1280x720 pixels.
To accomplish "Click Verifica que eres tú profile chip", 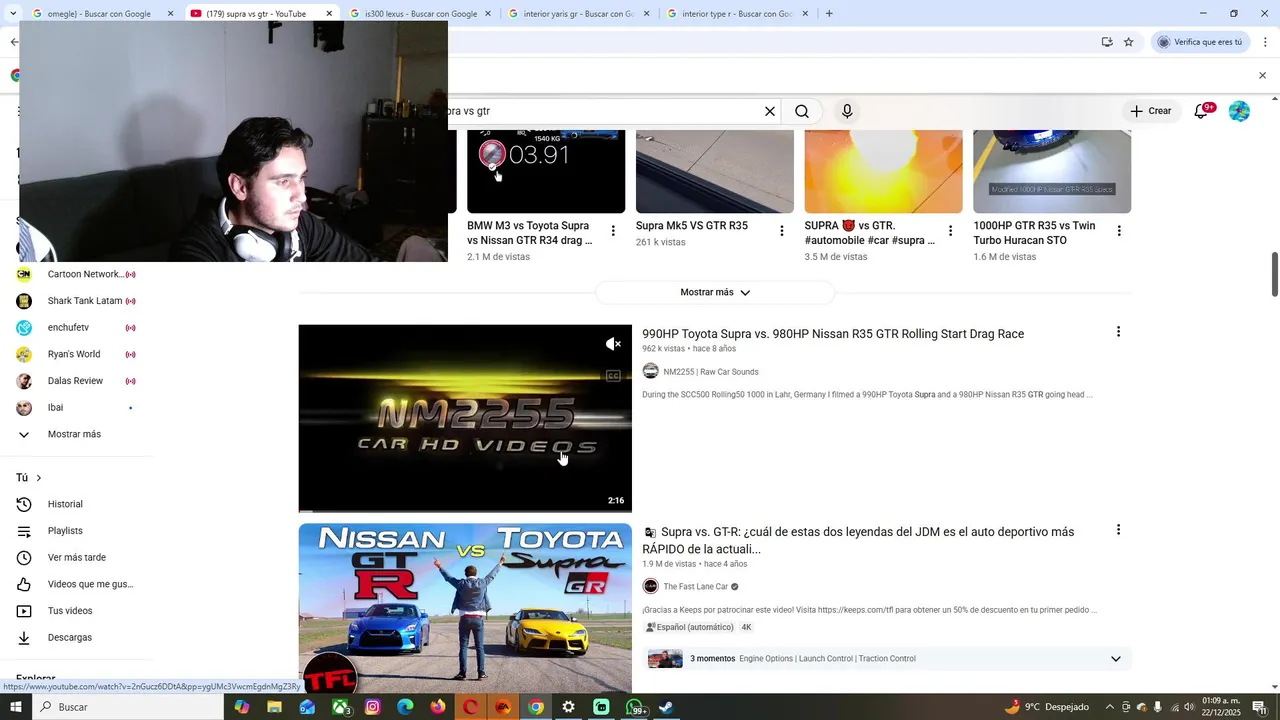I will (1200, 42).
